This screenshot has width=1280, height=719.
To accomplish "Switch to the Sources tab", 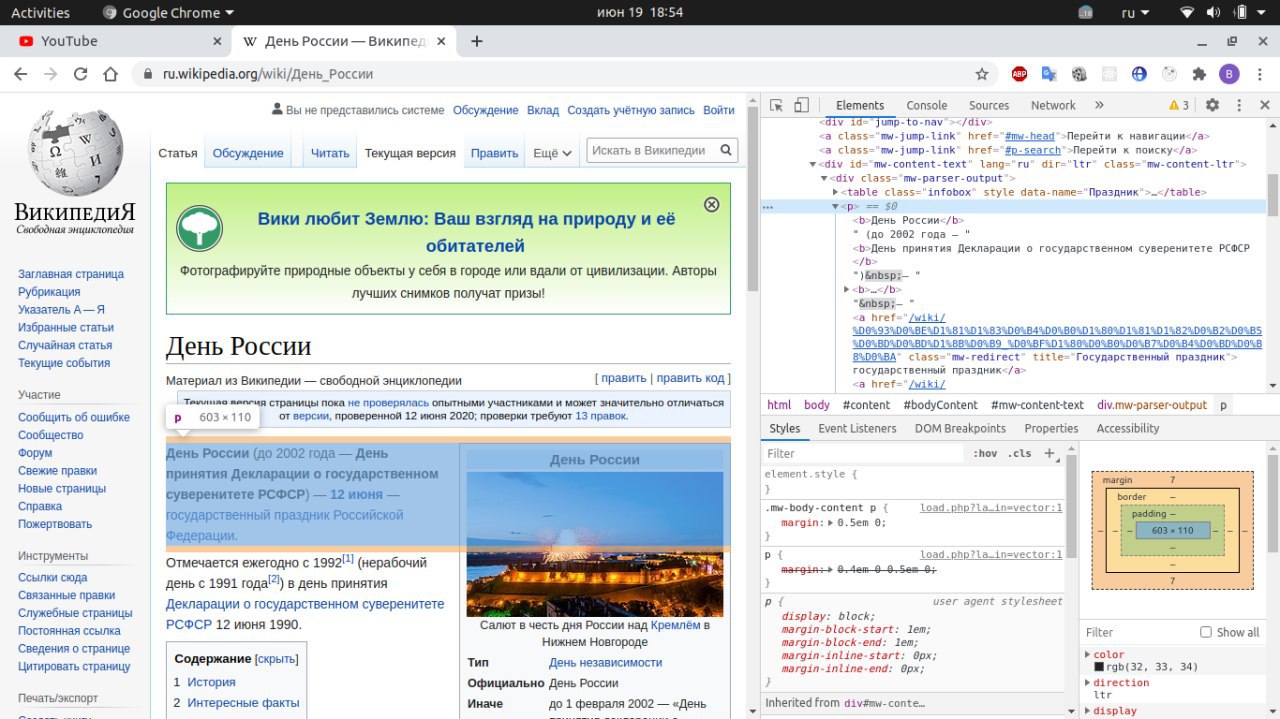I will 989,105.
